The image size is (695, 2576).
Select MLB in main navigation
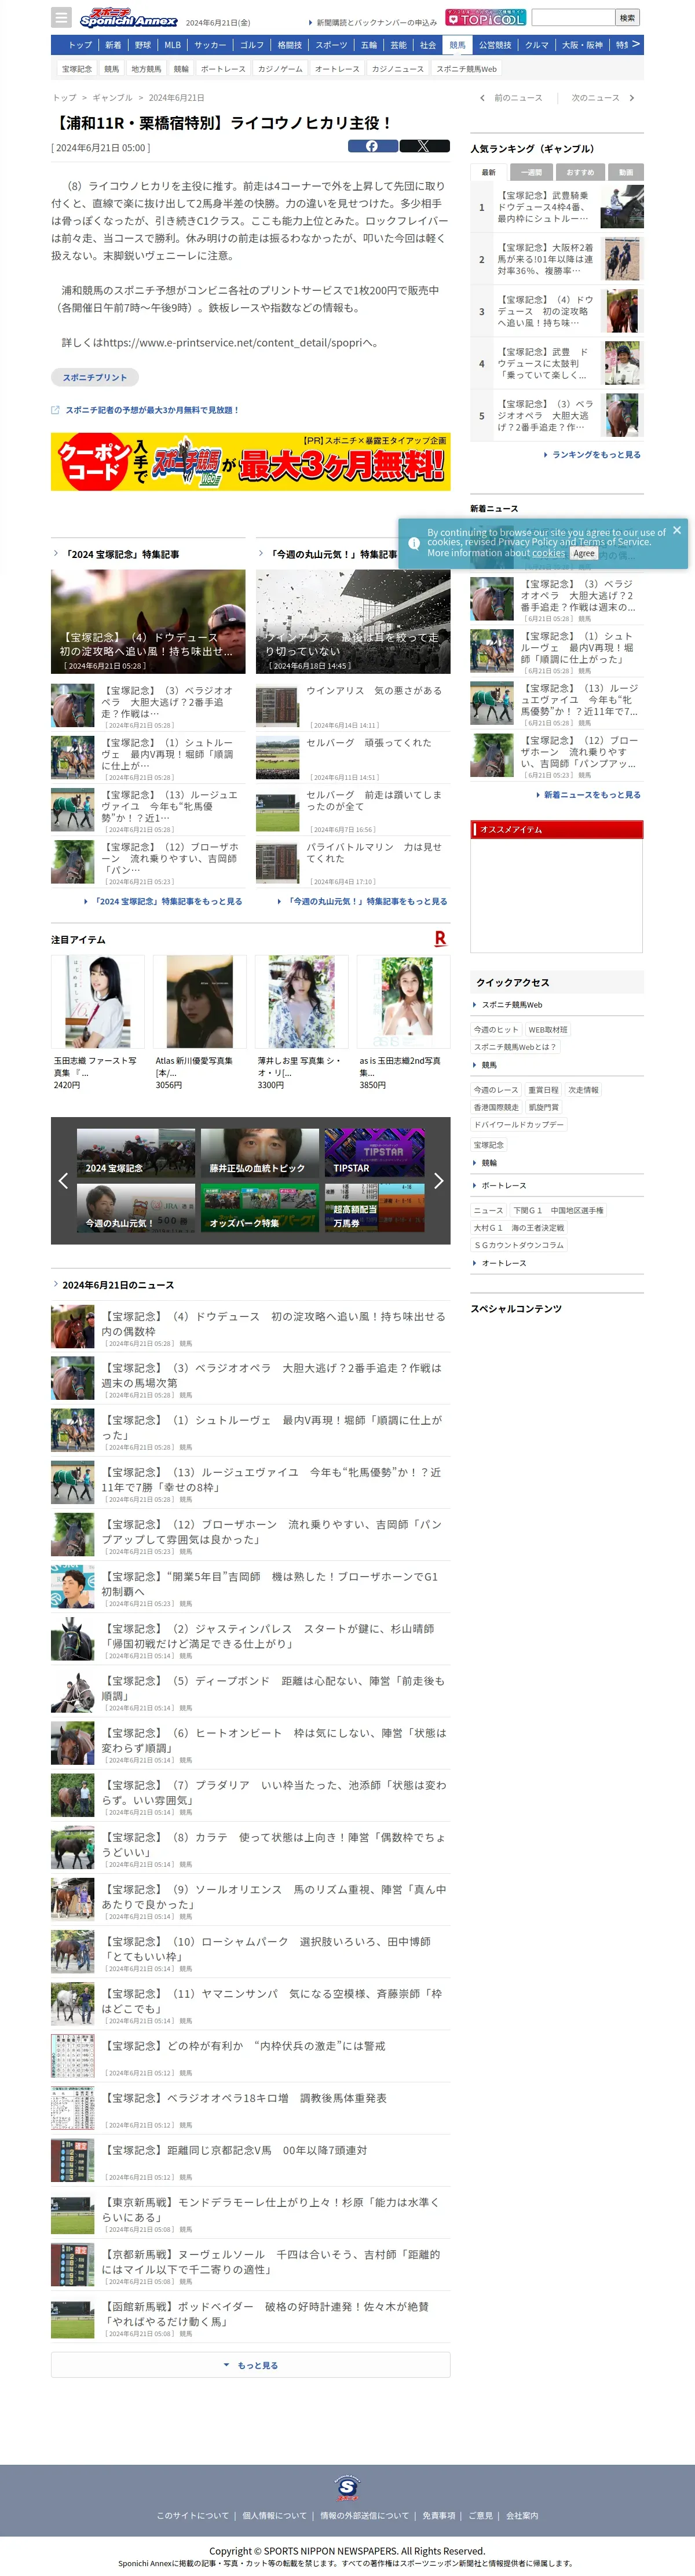pos(173,45)
